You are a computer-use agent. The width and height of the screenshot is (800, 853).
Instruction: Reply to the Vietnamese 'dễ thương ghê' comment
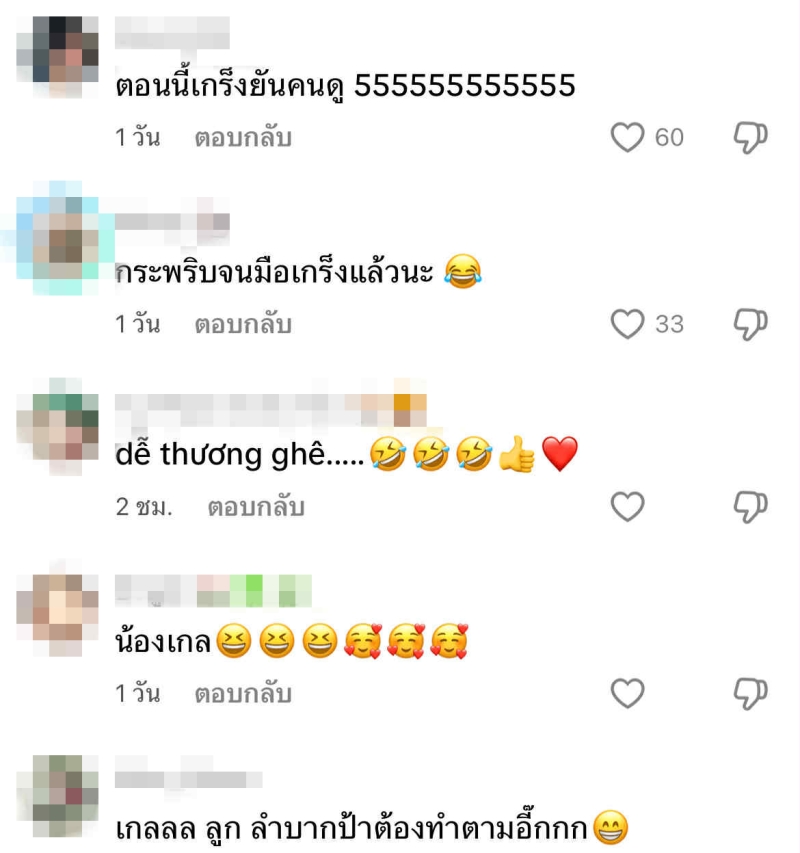point(256,507)
